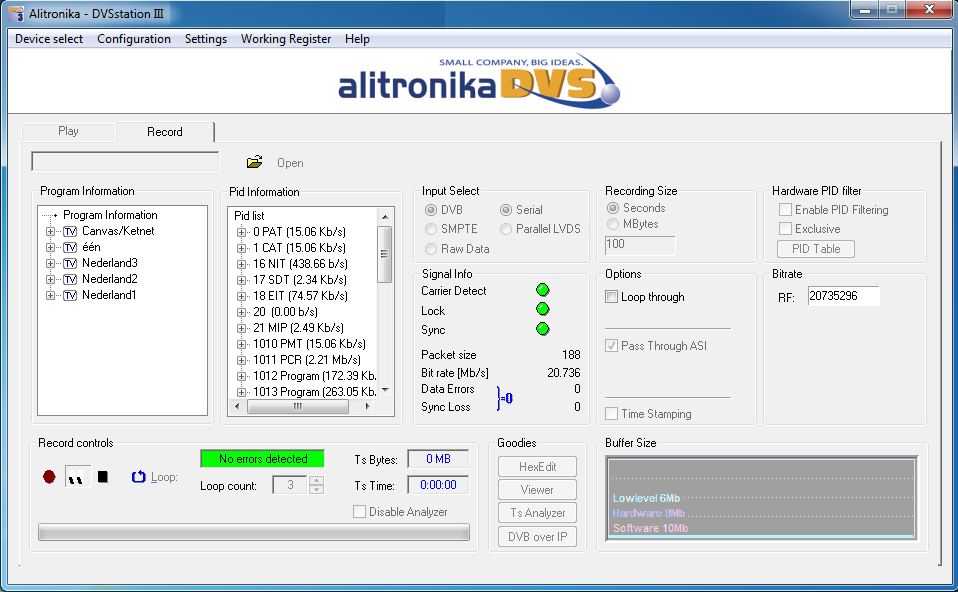
Task: Click the Ts Analyzer button
Action: [537, 513]
